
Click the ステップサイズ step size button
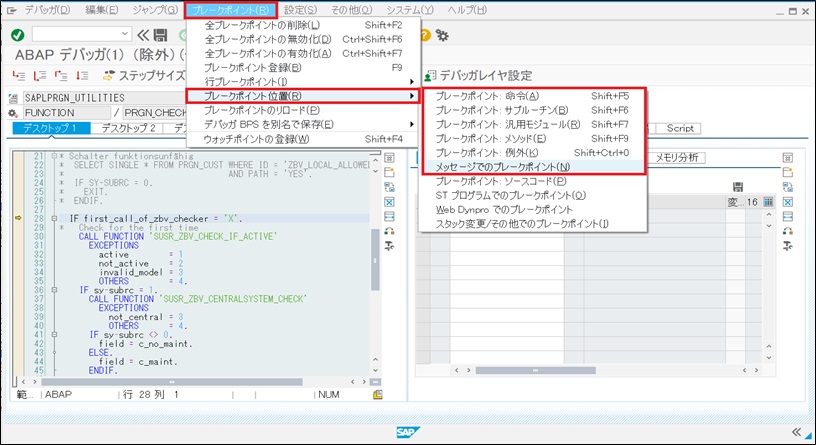click(144, 76)
